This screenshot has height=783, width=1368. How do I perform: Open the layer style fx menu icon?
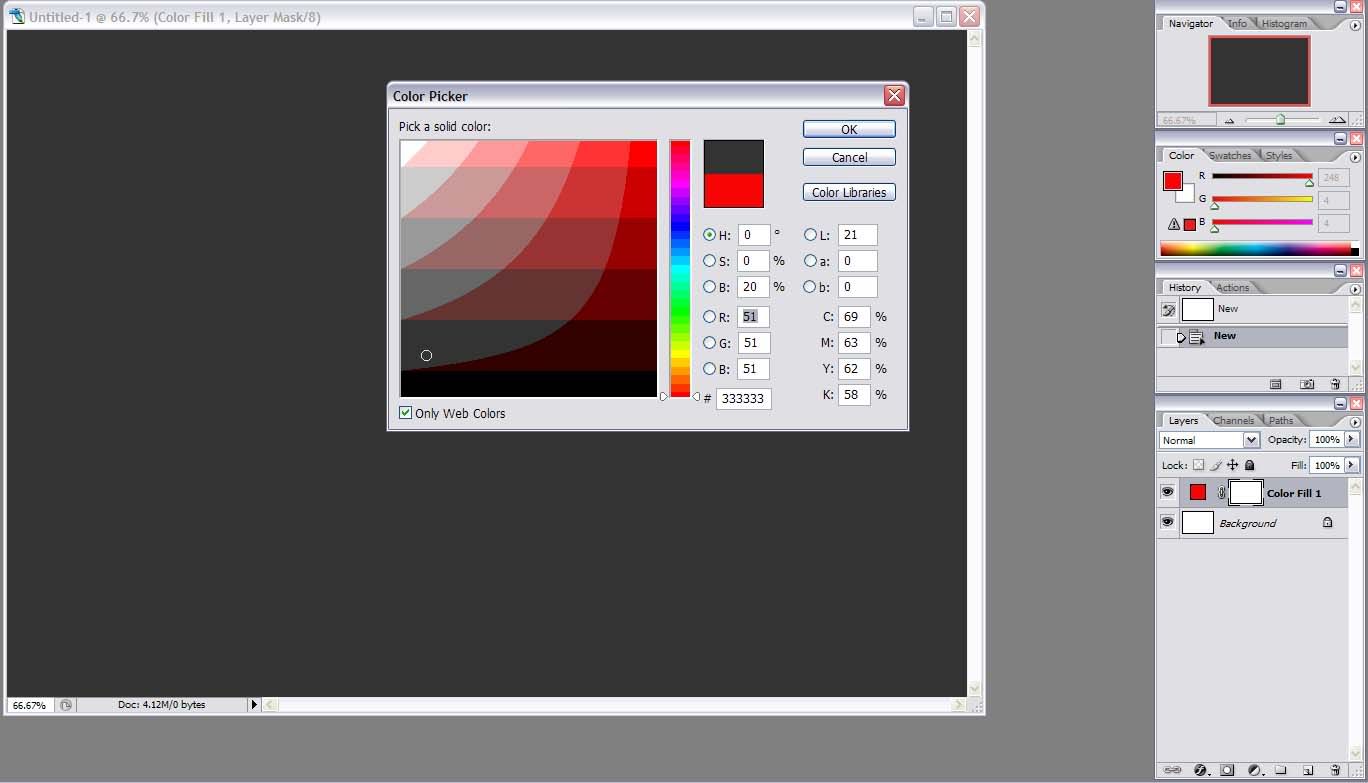coord(1200,770)
